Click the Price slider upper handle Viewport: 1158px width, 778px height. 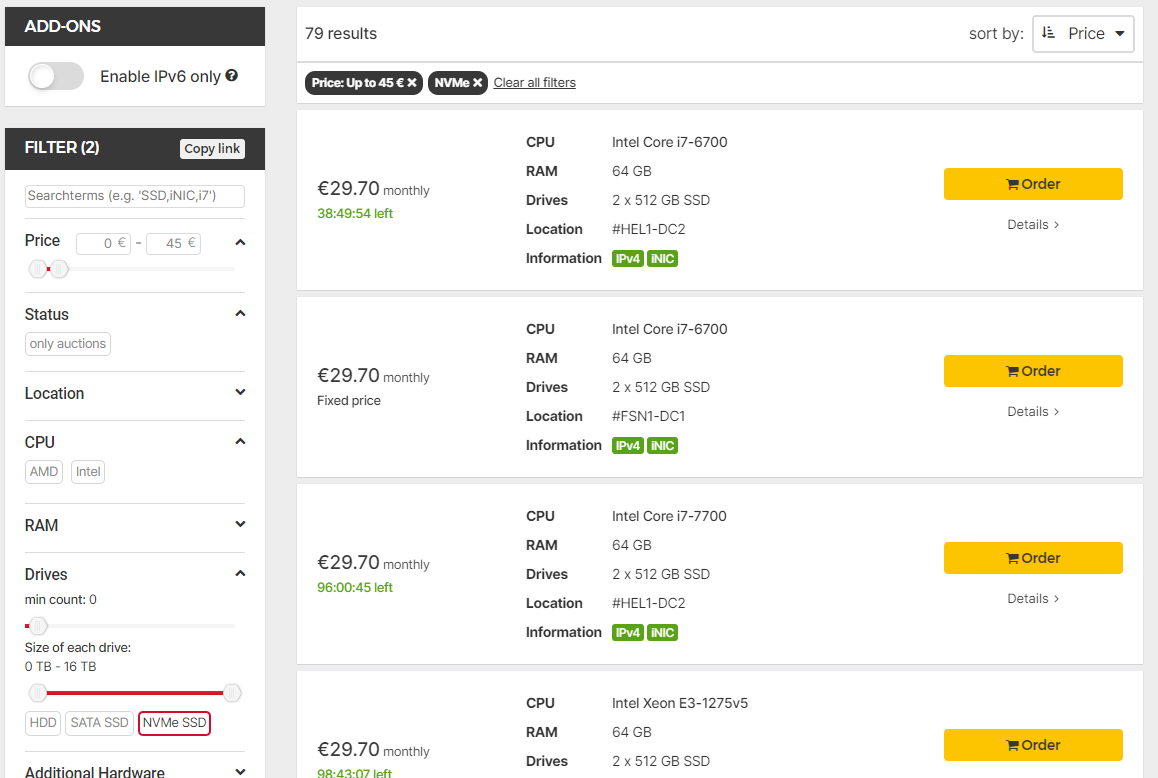click(60, 269)
